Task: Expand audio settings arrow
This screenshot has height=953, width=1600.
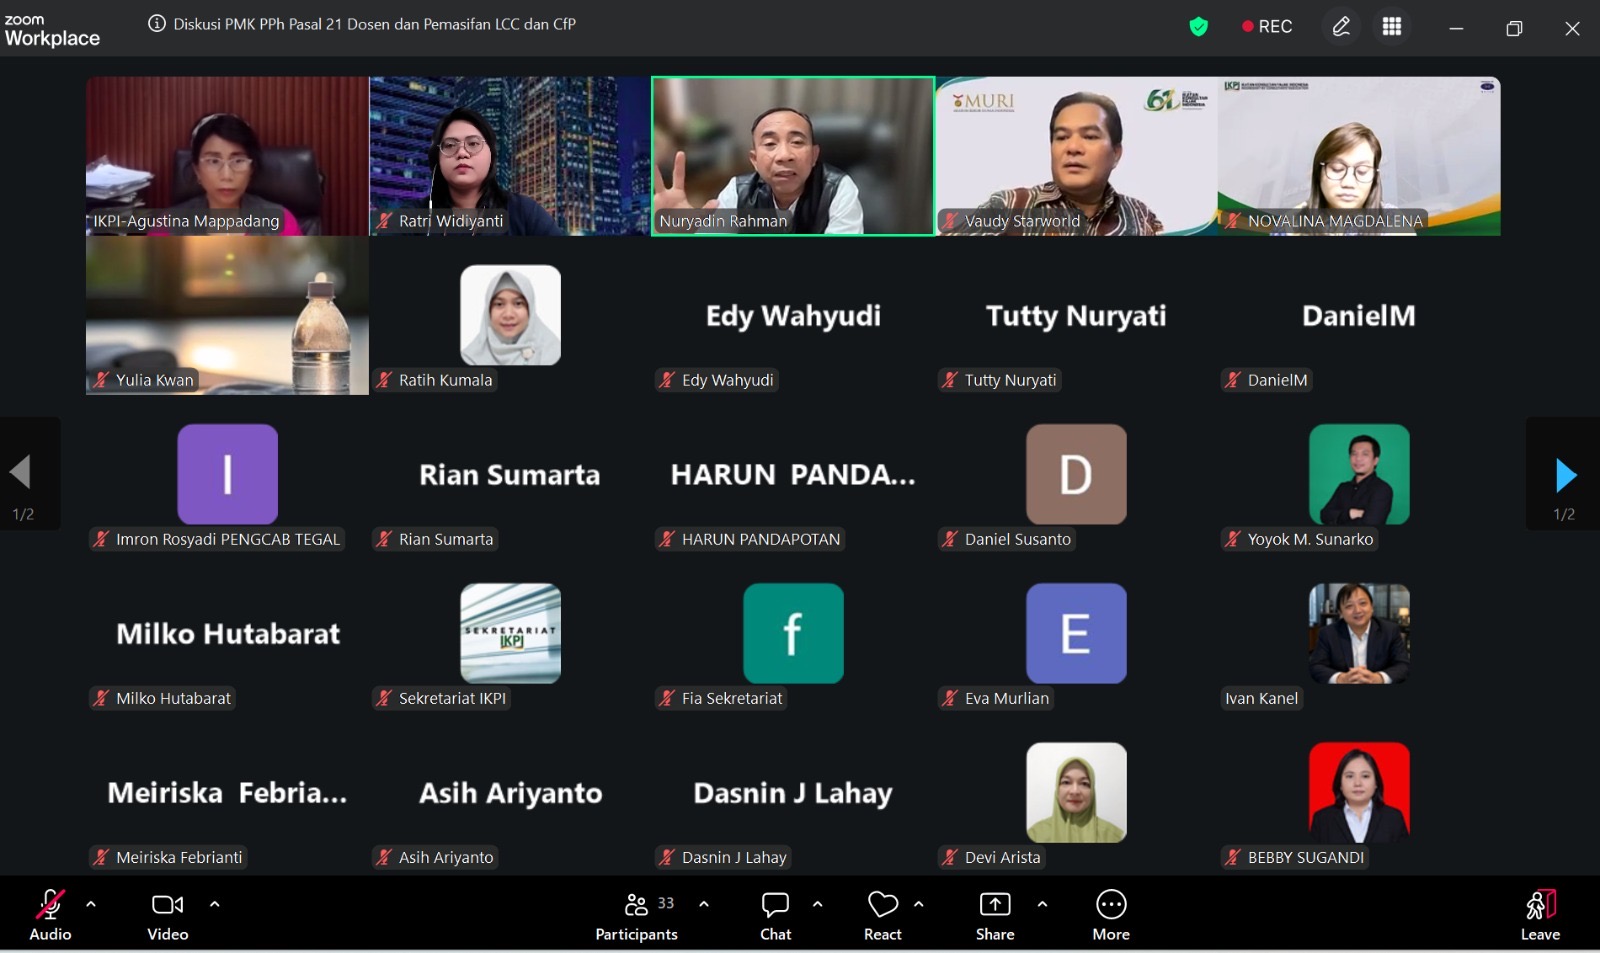Action: [91, 904]
